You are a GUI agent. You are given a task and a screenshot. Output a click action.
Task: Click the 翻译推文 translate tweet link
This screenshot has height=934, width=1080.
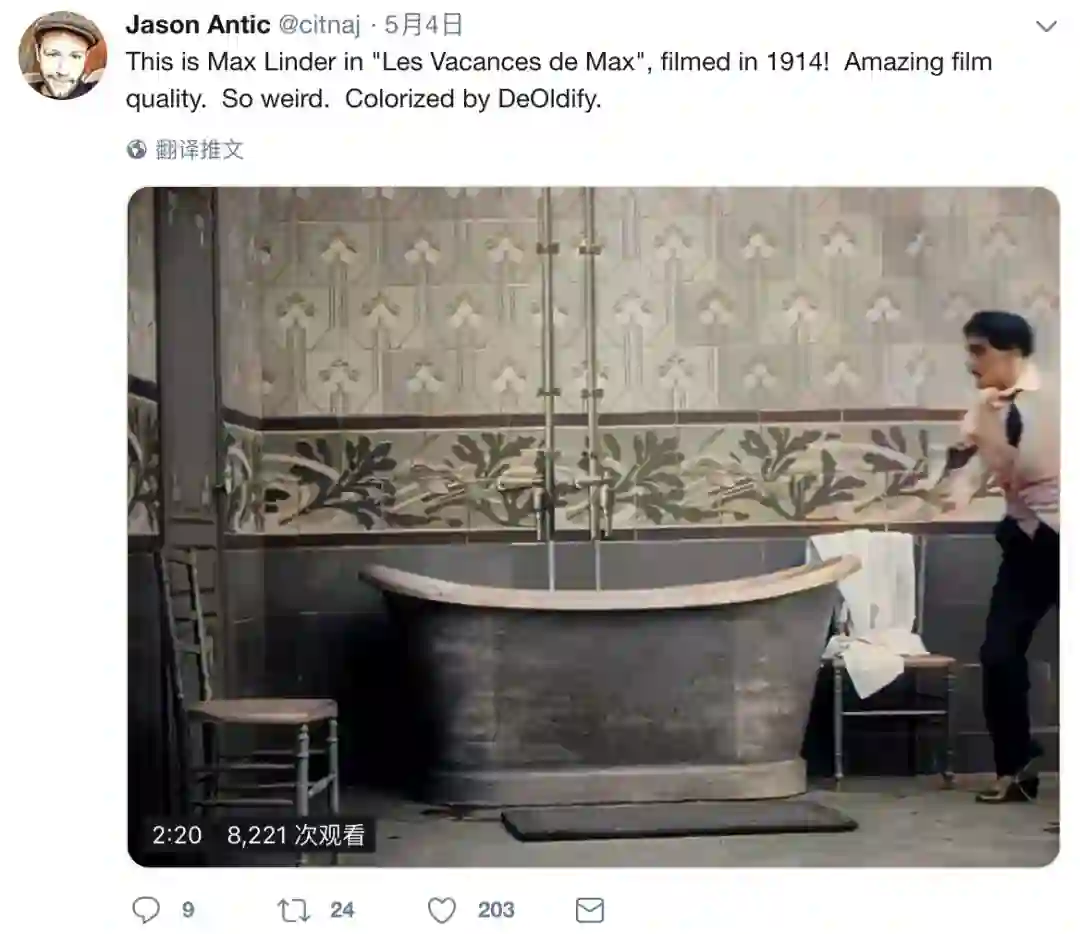[x=200, y=149]
